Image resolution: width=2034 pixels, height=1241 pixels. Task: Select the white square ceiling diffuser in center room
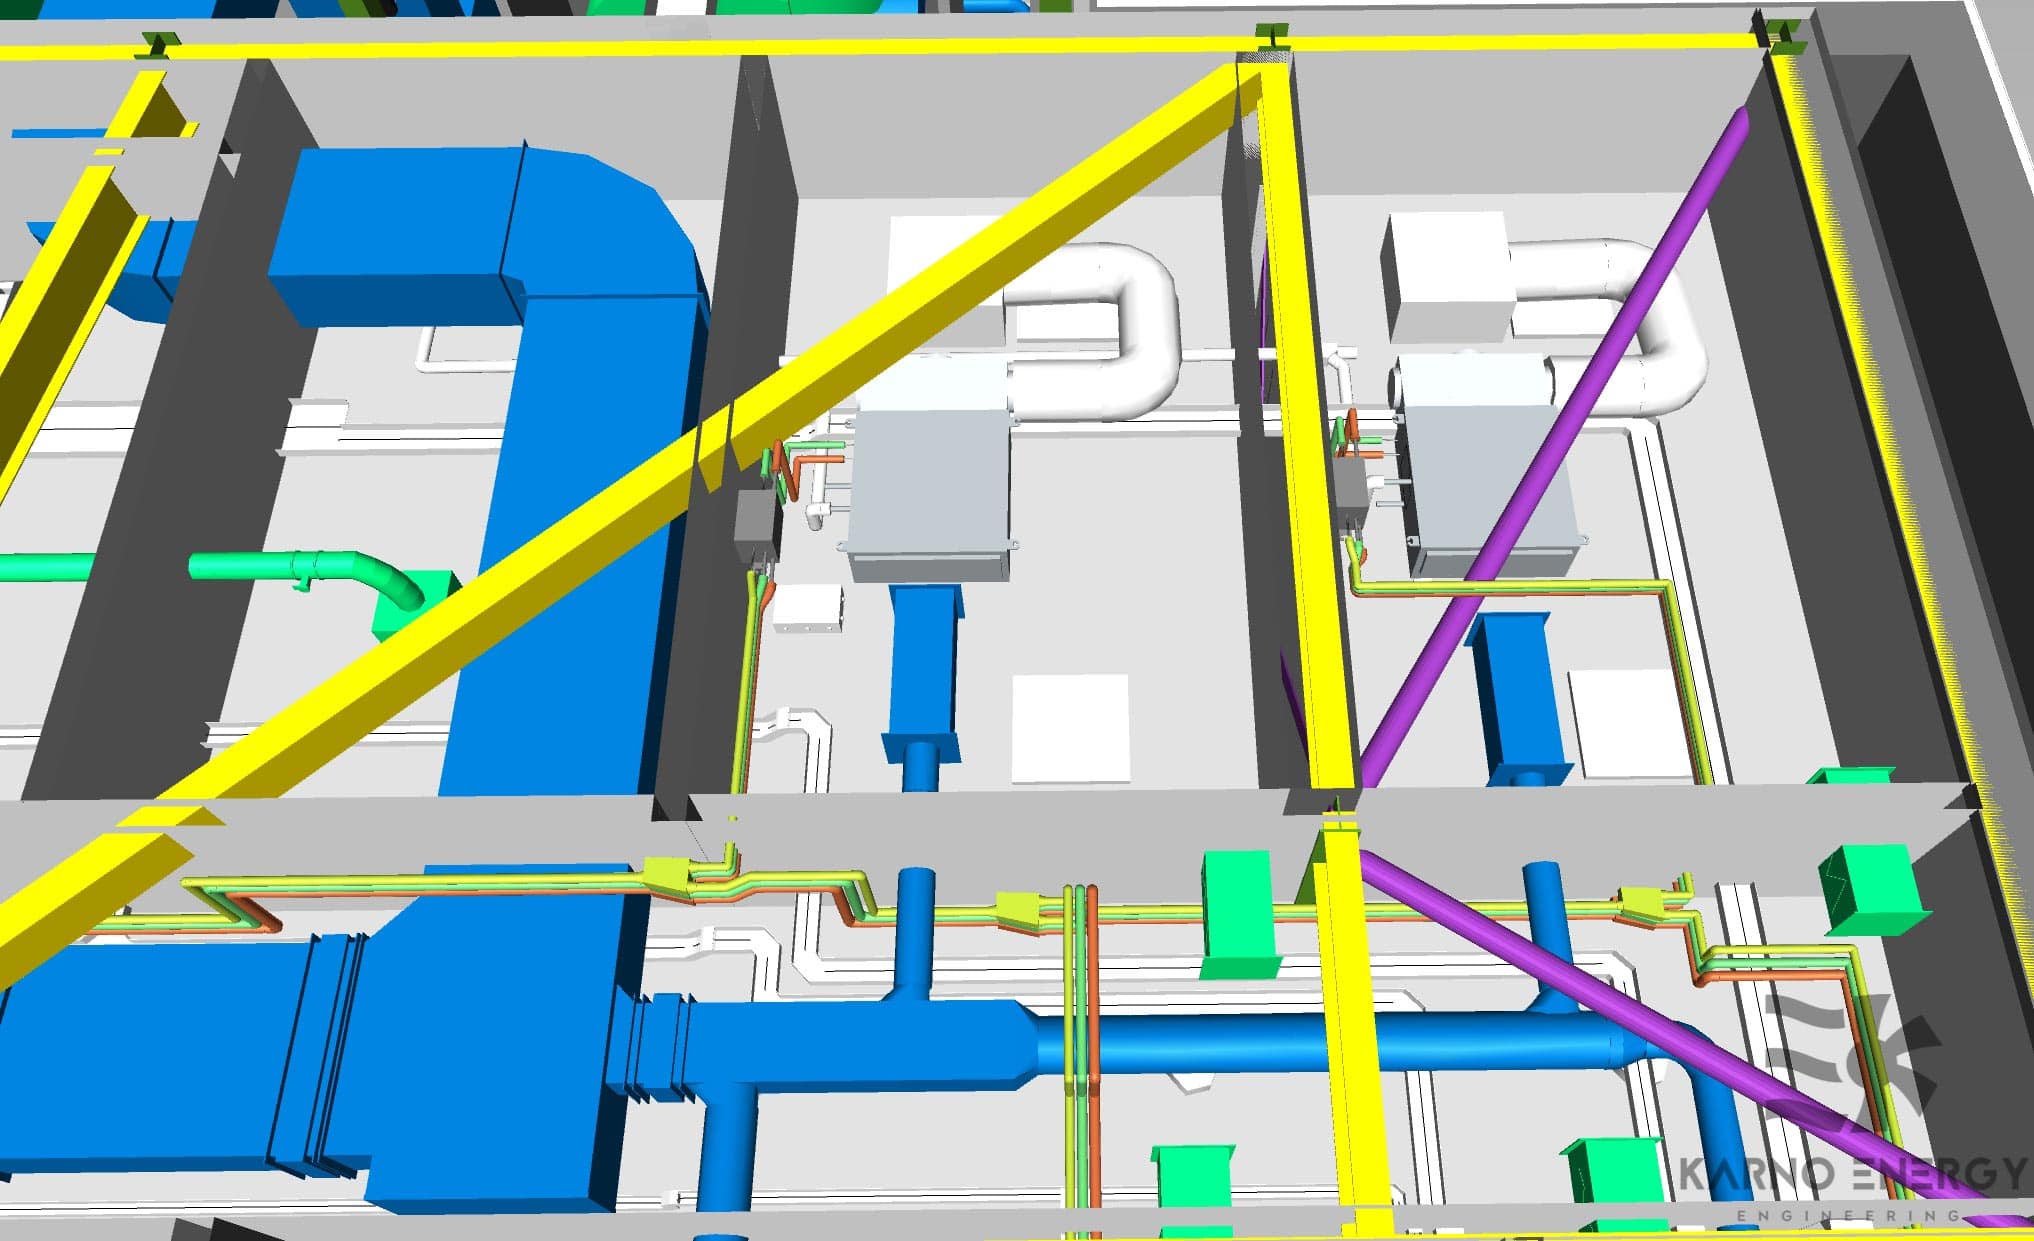pyautogui.click(x=1070, y=728)
